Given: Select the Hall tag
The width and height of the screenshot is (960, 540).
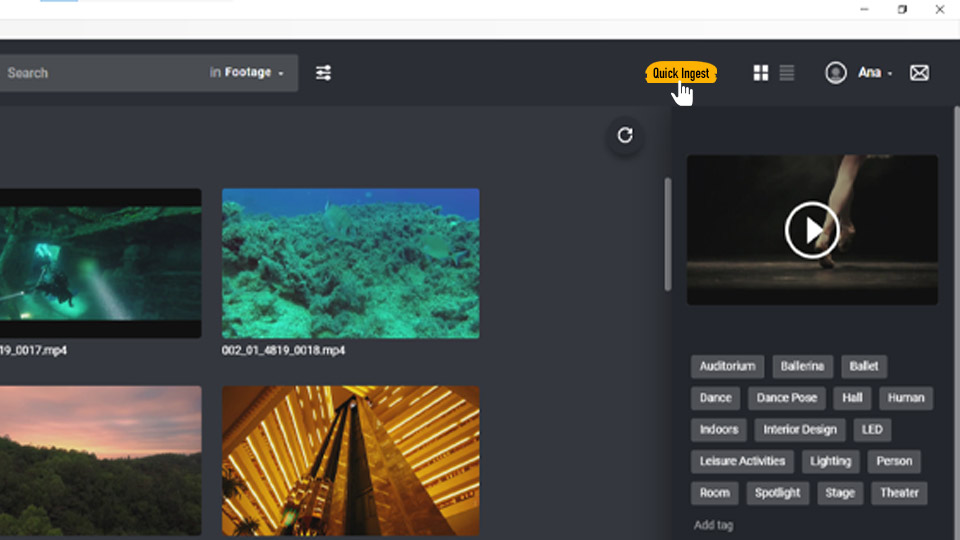Looking at the screenshot, I should point(852,398).
